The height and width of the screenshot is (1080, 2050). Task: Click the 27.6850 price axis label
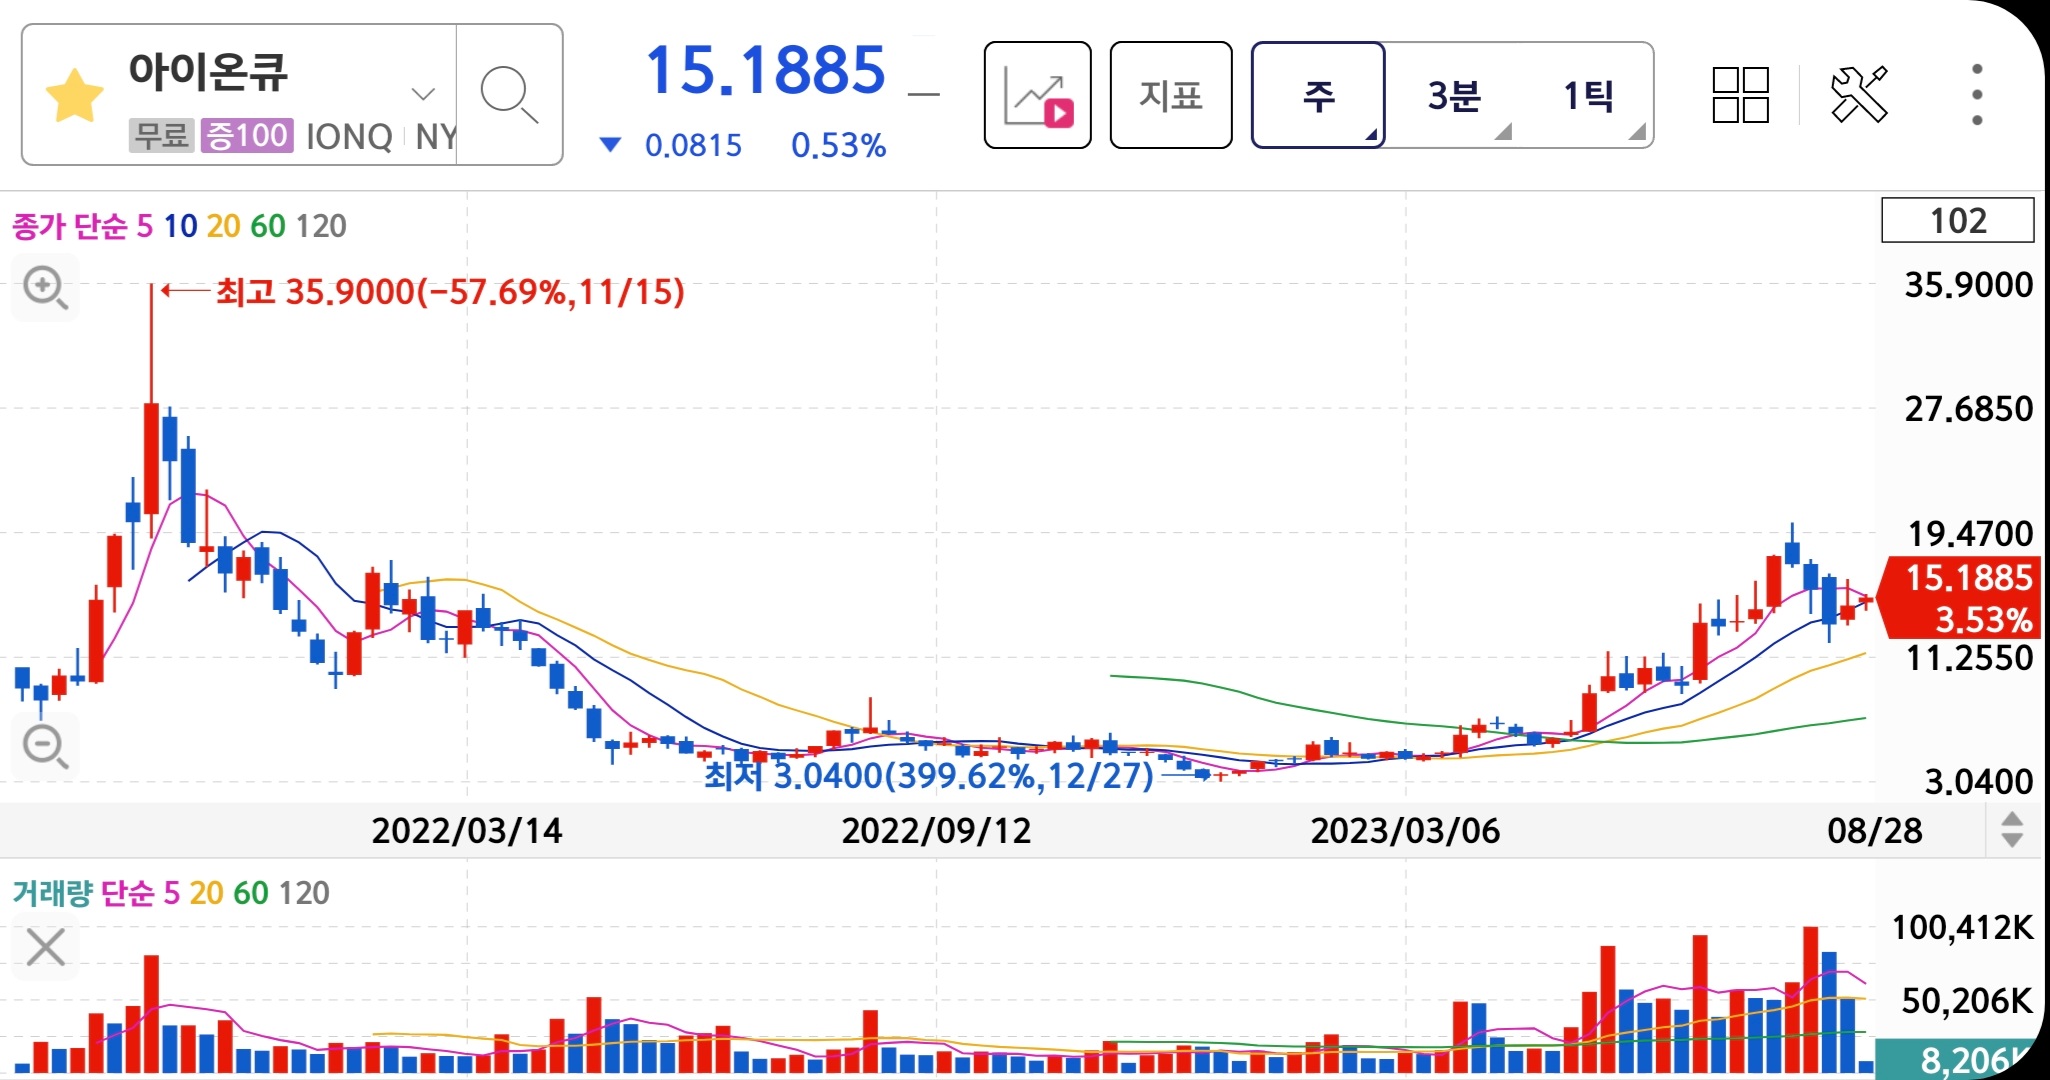[x=1968, y=409]
